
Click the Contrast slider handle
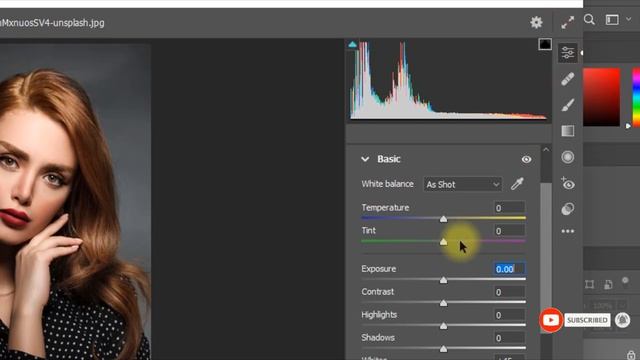tap(443, 303)
